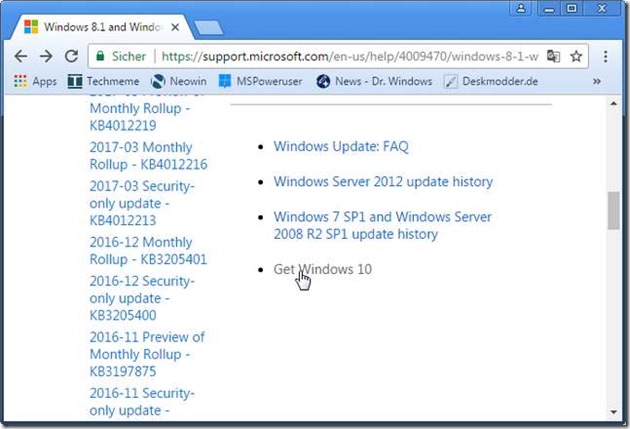Close the Windows 8.1 tab
The height and width of the screenshot is (429, 630).
175,27
